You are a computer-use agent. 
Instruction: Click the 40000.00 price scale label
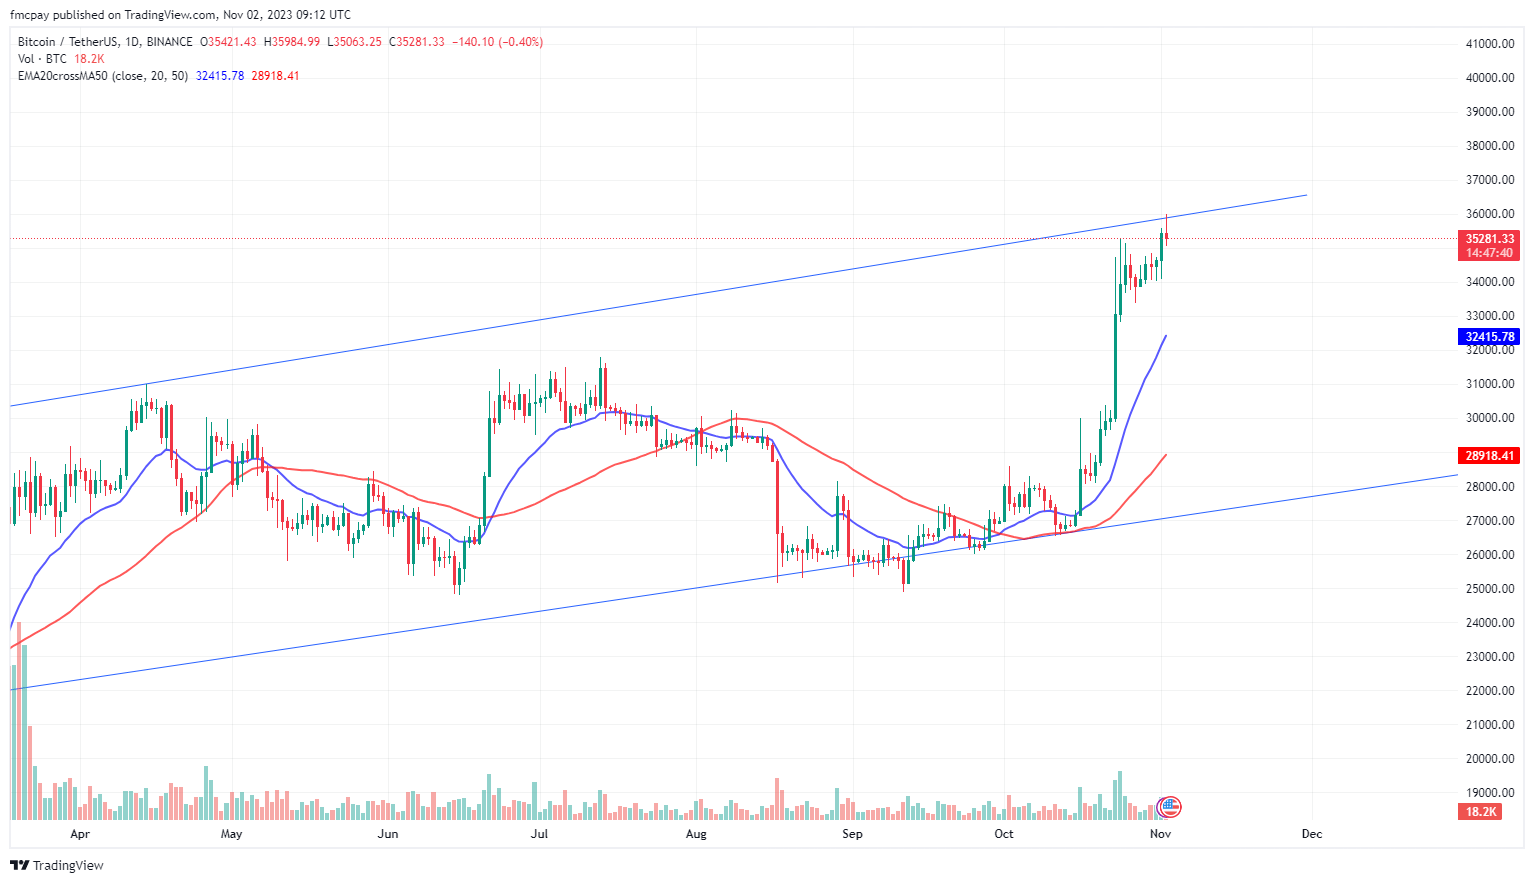(1490, 78)
